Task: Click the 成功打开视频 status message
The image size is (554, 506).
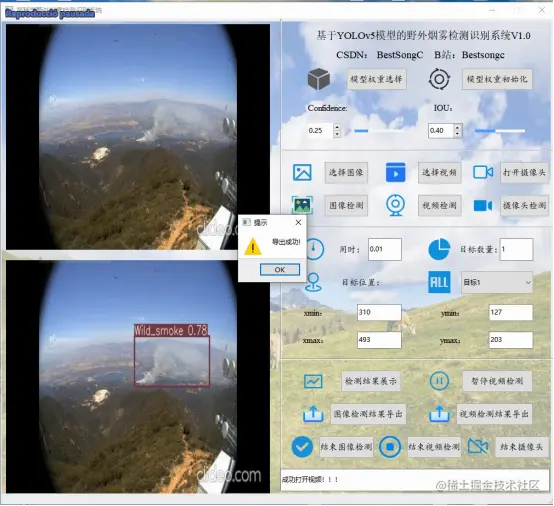Action: tap(310, 479)
